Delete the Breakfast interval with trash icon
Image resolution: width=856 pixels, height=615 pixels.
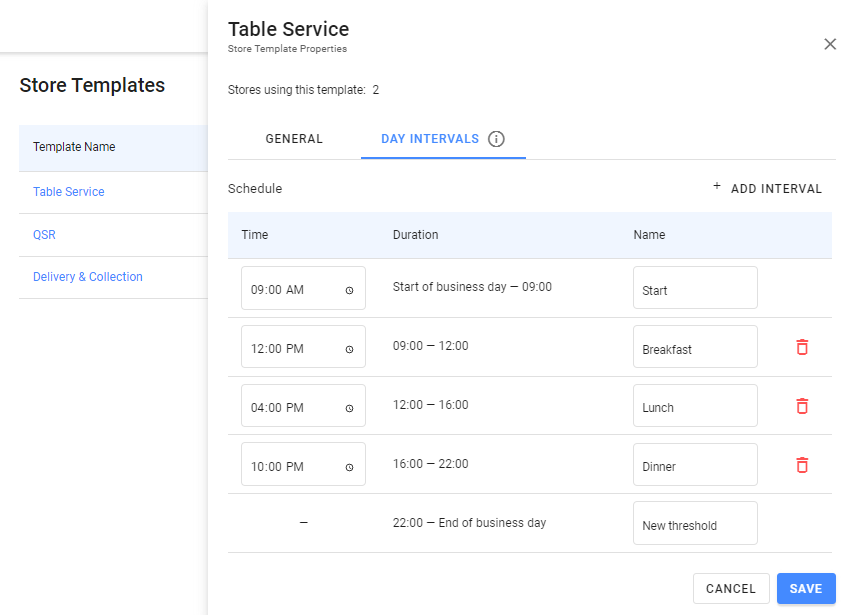(x=801, y=347)
